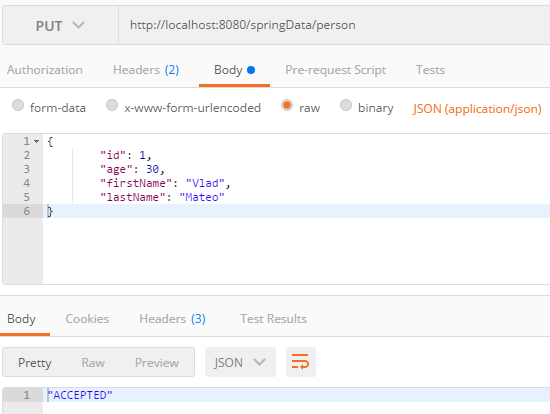Image resolution: width=550 pixels, height=414 pixels.
Task: Open the response Headers (3) tab
Action: pyautogui.click(x=172, y=319)
